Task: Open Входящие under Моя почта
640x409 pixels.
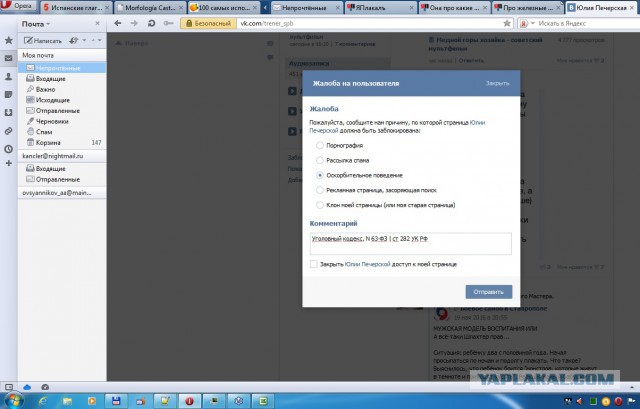Action: [x=62, y=78]
